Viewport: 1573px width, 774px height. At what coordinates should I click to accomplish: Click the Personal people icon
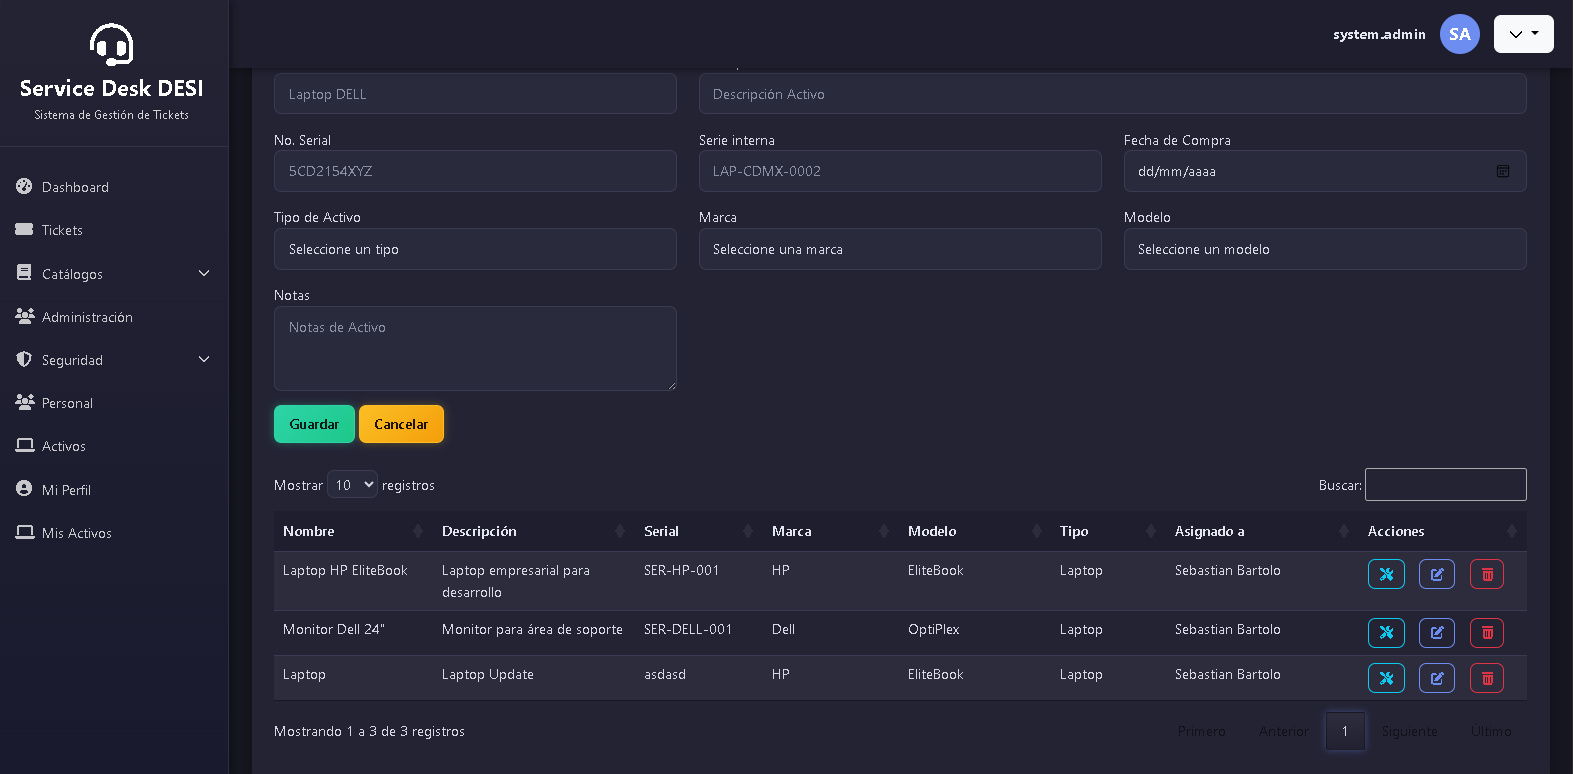click(25, 402)
